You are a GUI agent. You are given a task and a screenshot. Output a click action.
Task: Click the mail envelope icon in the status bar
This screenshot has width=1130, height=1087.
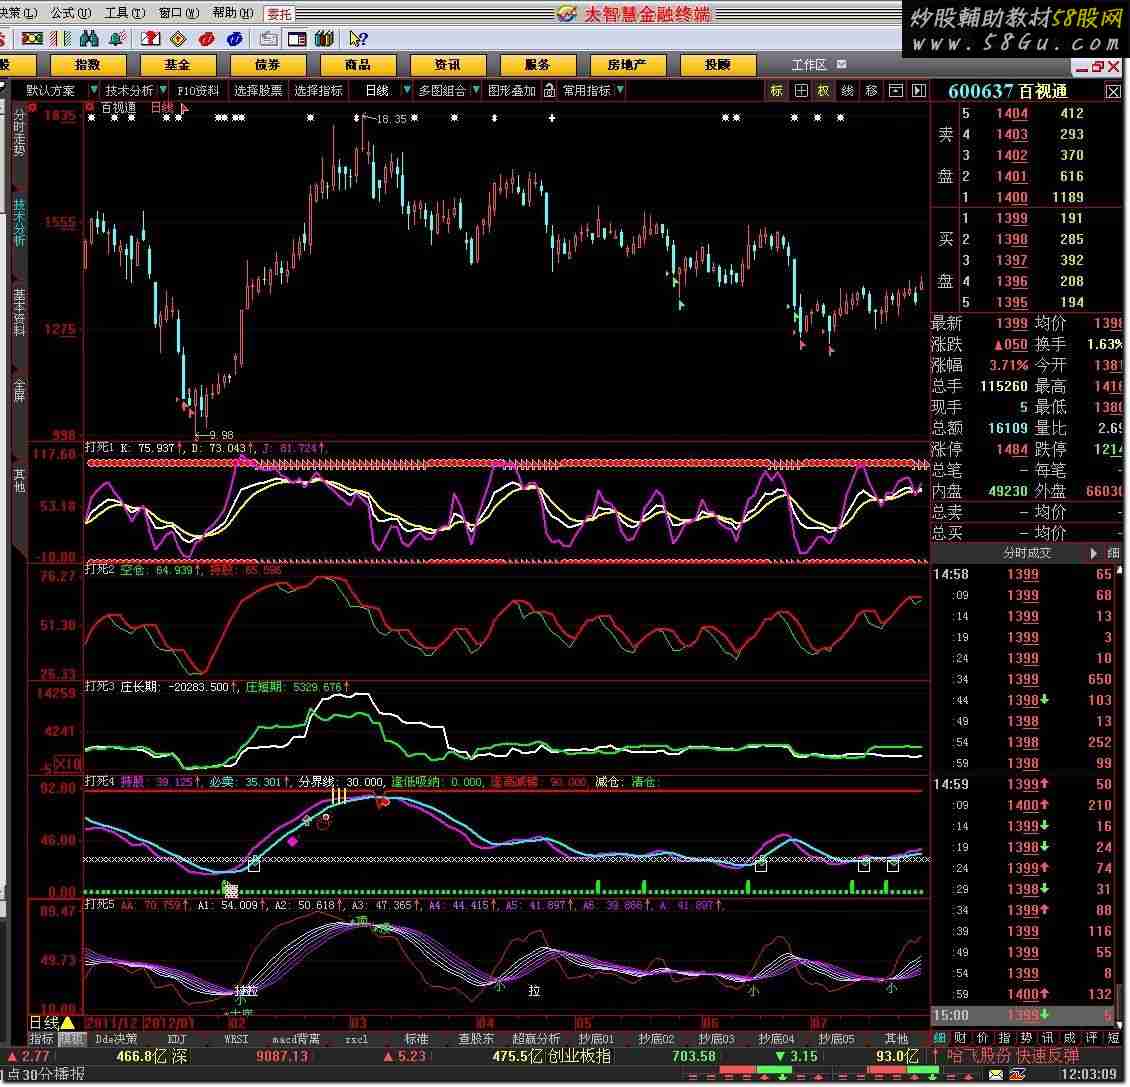coord(995,1075)
